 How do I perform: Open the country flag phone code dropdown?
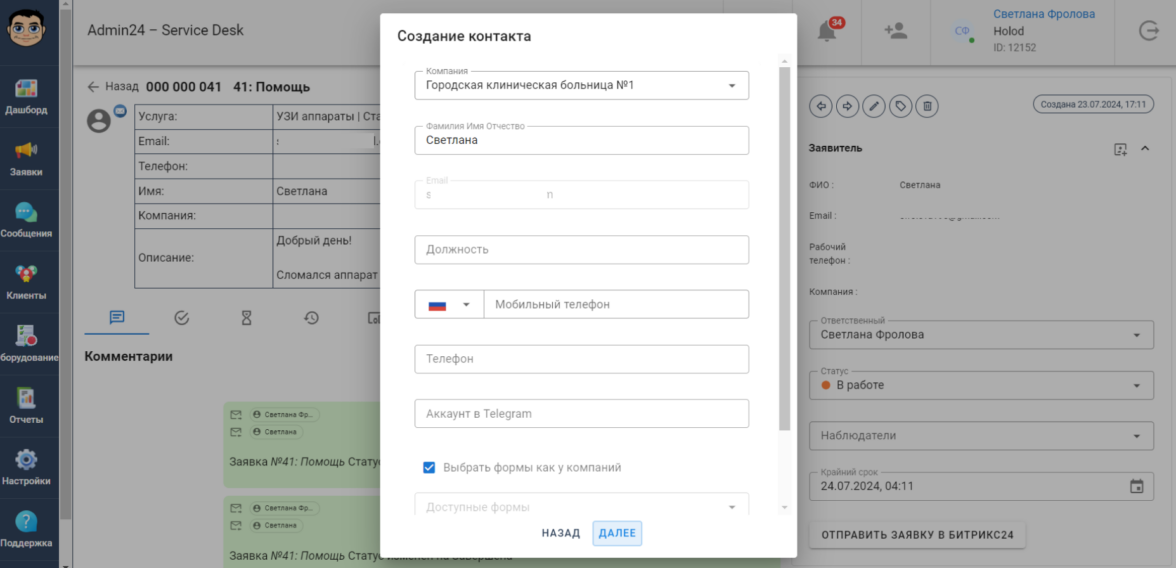449,304
